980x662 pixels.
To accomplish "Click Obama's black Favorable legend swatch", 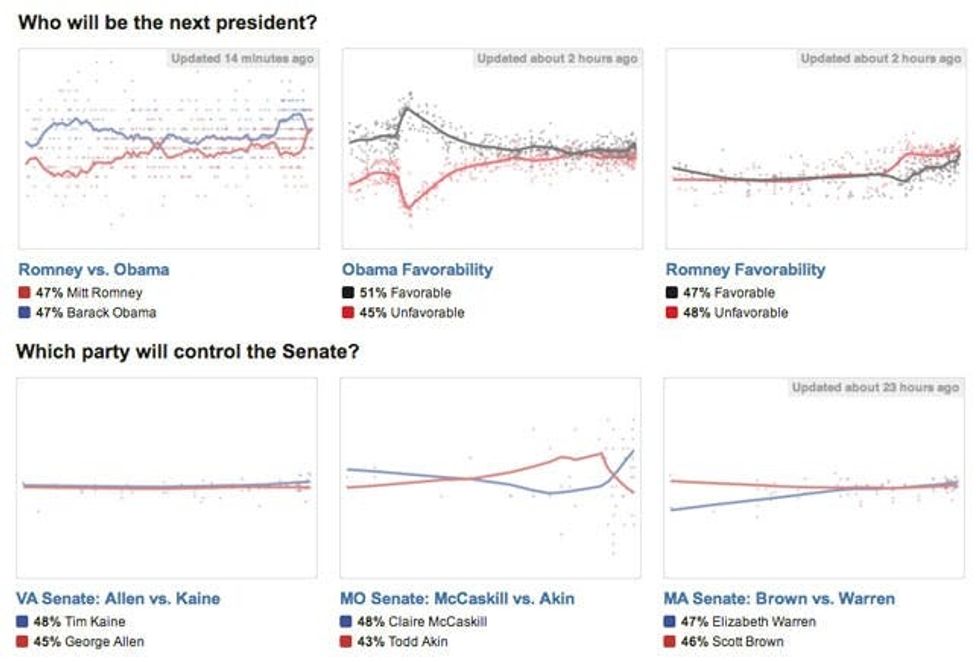I will (348, 293).
